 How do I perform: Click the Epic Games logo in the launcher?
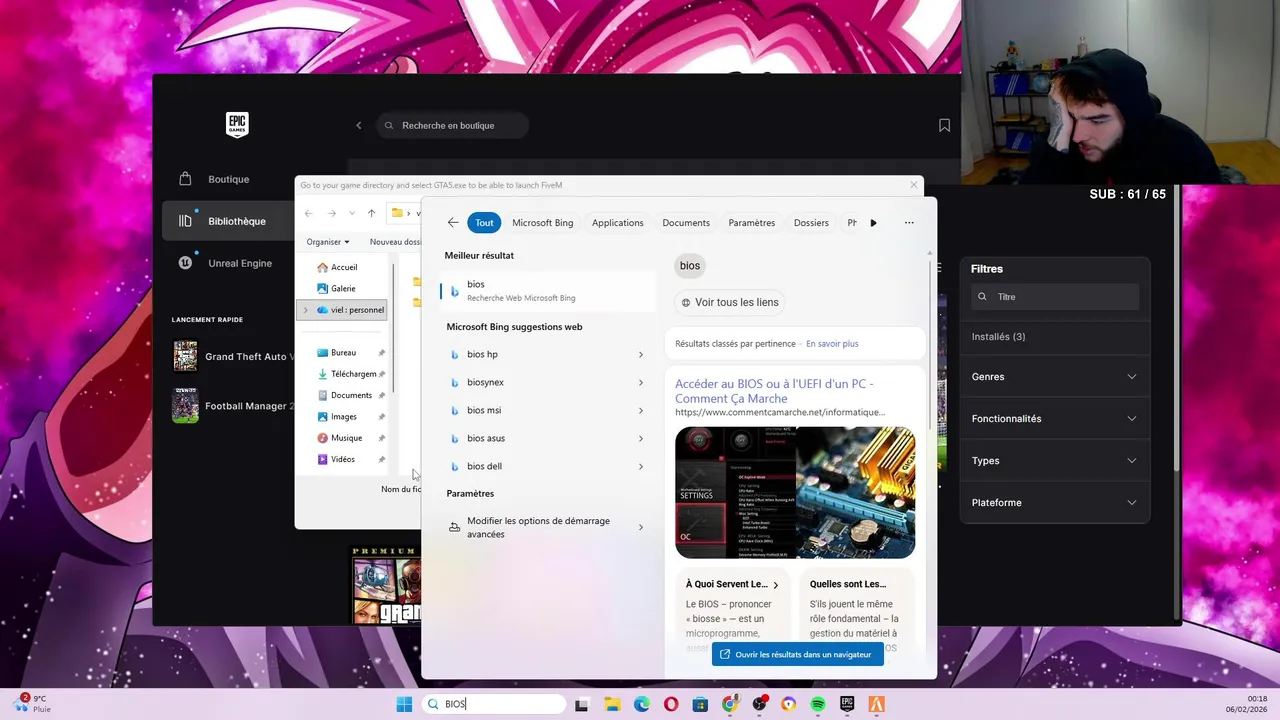click(x=237, y=125)
